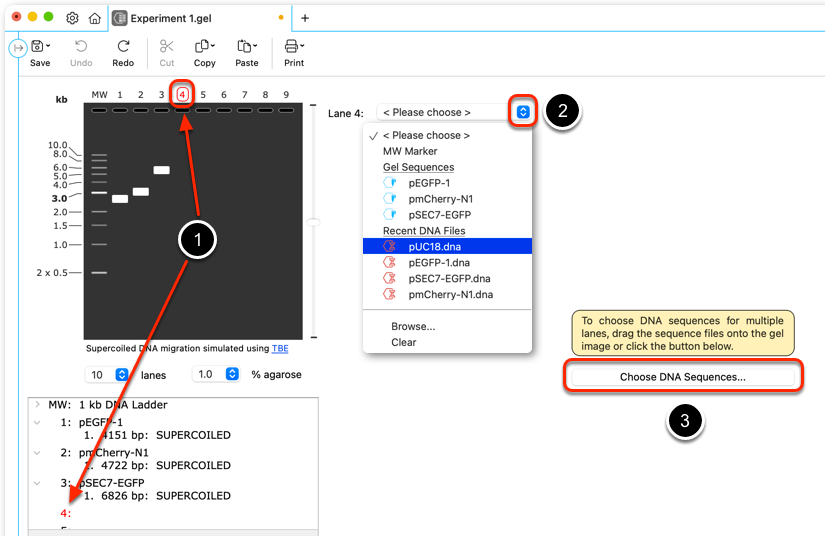Viewport: 825px width, 536px height.
Task: Select MW Marker from the menu
Action: [447, 151]
